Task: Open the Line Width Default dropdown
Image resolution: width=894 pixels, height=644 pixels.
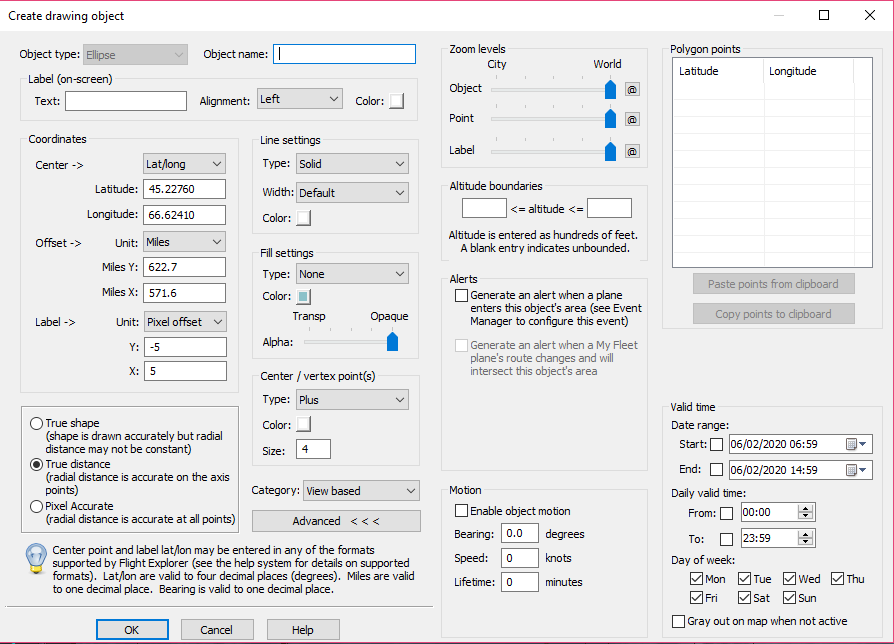Action: coord(352,193)
